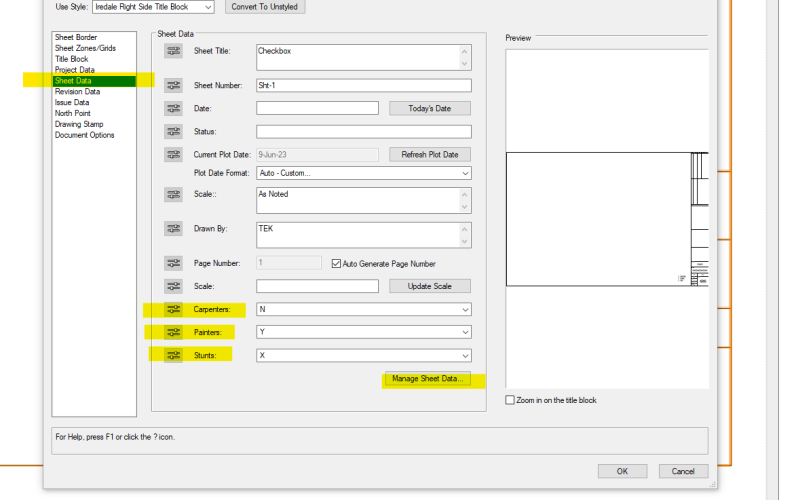Click the settings icon beside Date field
This screenshot has width=796, height=500.
[174, 108]
